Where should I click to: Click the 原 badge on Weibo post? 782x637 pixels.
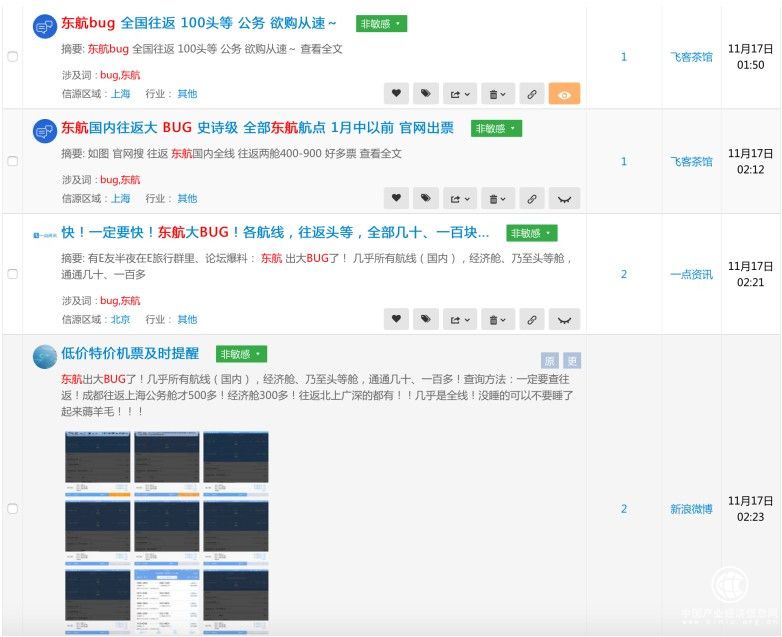550,361
